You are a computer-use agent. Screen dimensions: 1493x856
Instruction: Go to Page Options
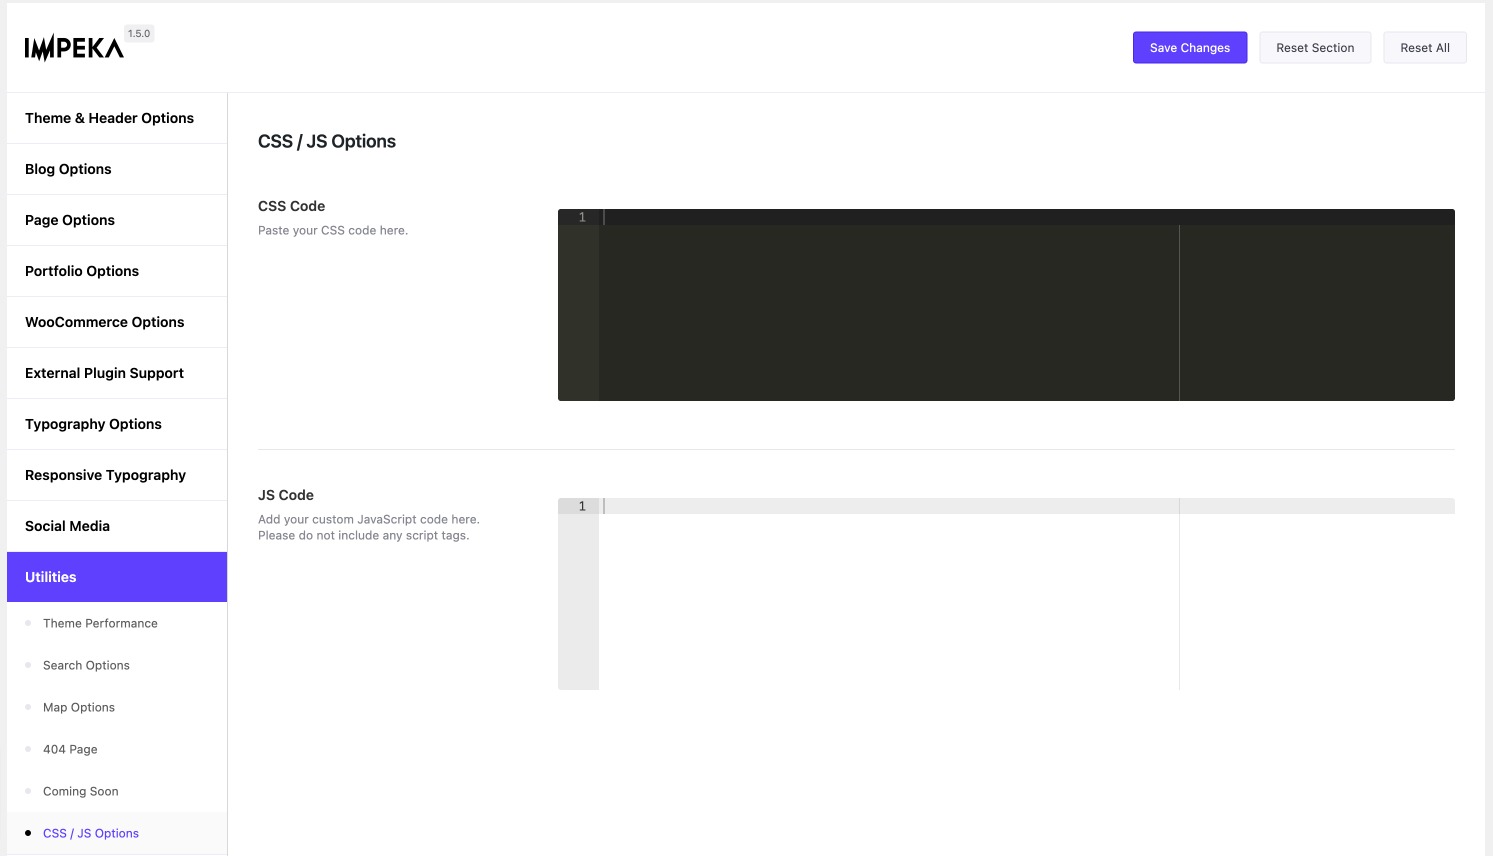69,220
